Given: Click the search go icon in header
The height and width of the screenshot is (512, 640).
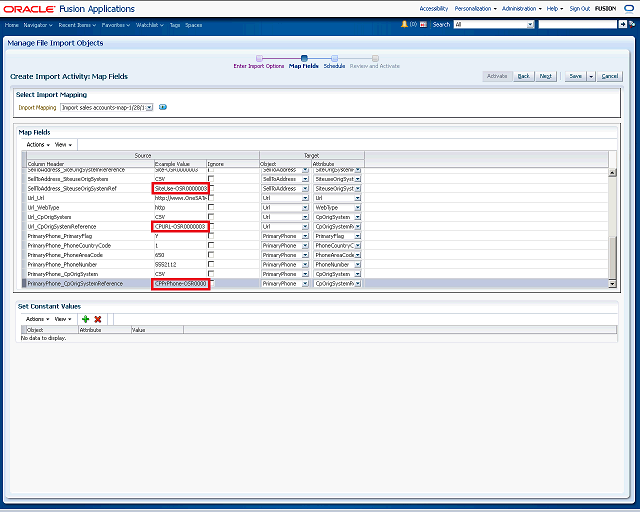Looking at the screenshot, I should point(625,23).
